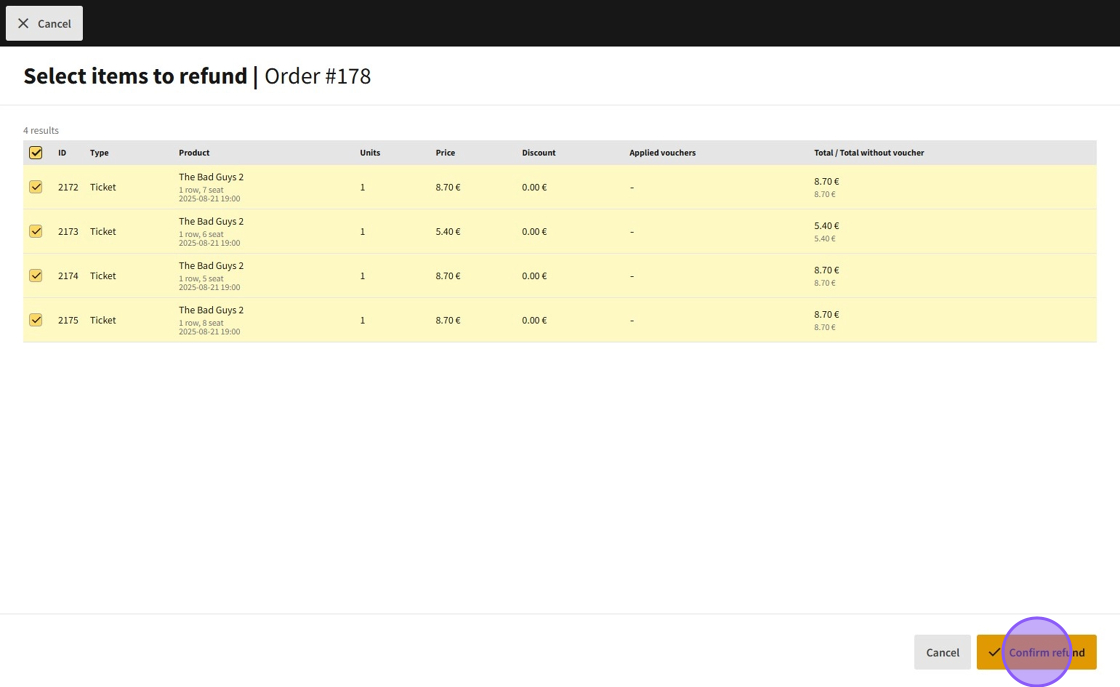
Task: Click the Total / Total without voucher header
Action: tap(868, 153)
